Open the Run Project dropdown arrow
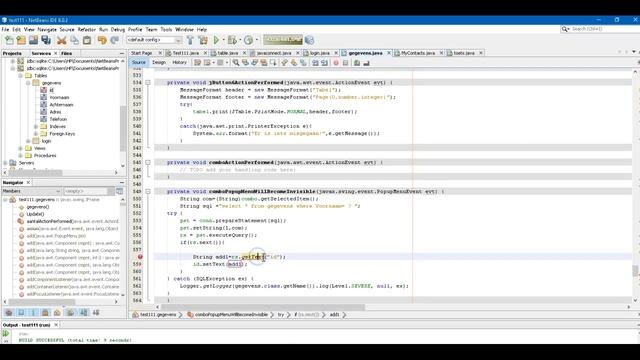Viewport: 640px width, 360px height. click(223, 40)
